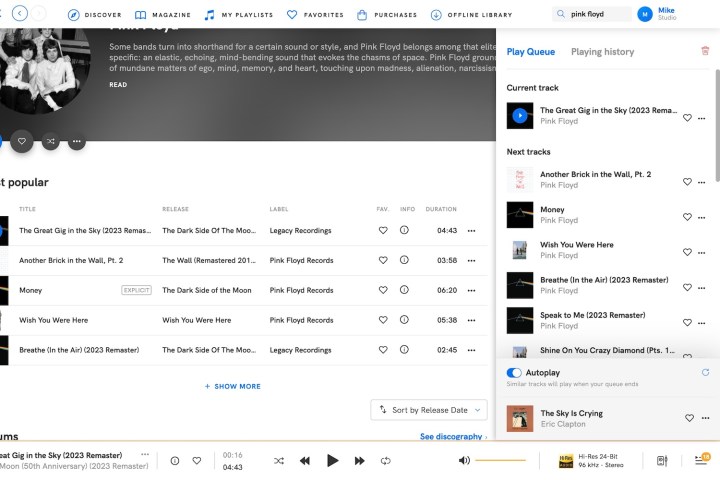Click the Show More link
Viewport: 720px width, 480px height.
click(233, 386)
